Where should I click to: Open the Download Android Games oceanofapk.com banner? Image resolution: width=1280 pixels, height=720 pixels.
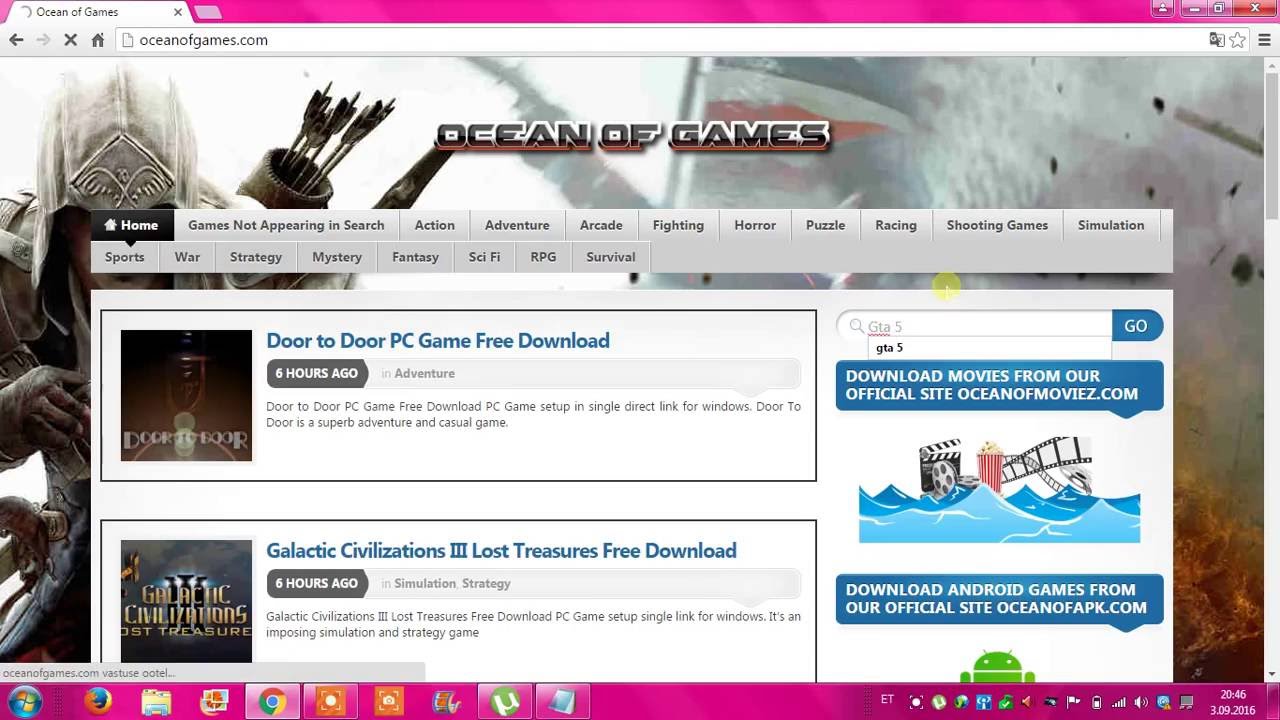coord(1000,599)
